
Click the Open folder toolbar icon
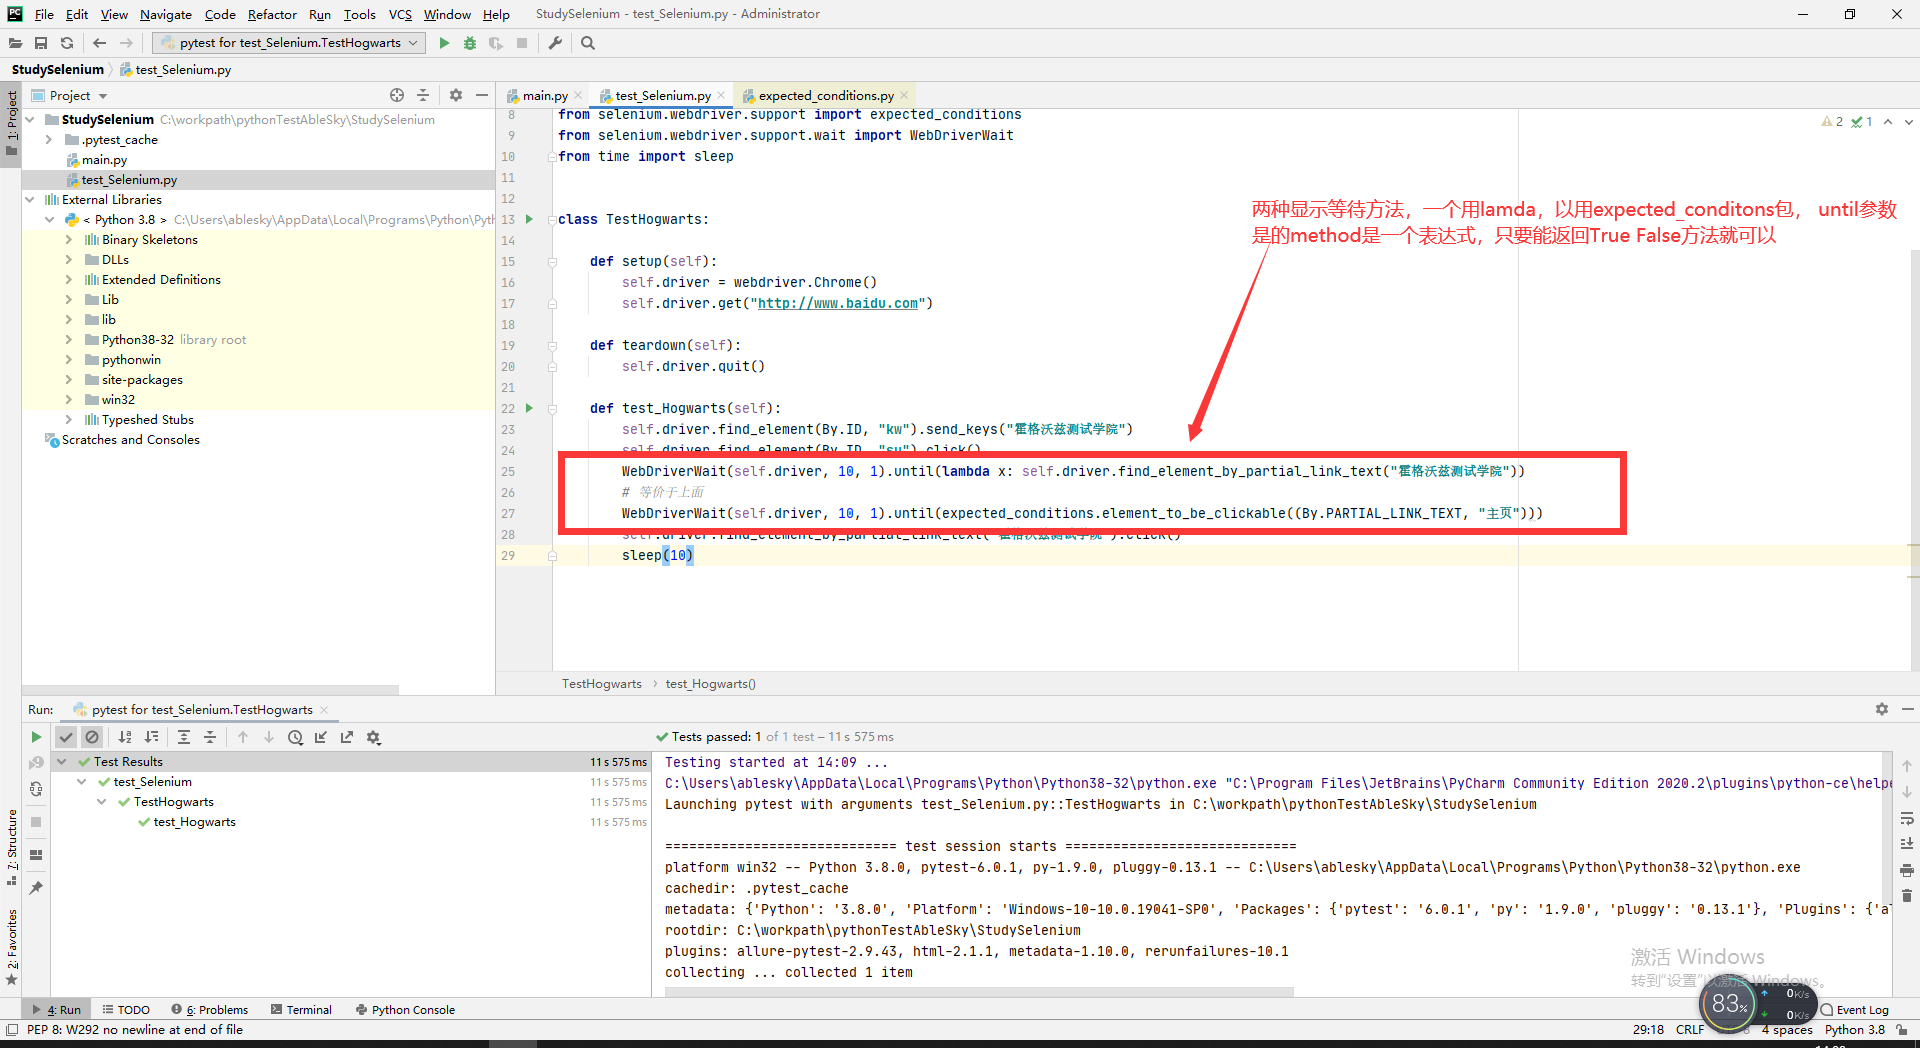(x=15, y=43)
